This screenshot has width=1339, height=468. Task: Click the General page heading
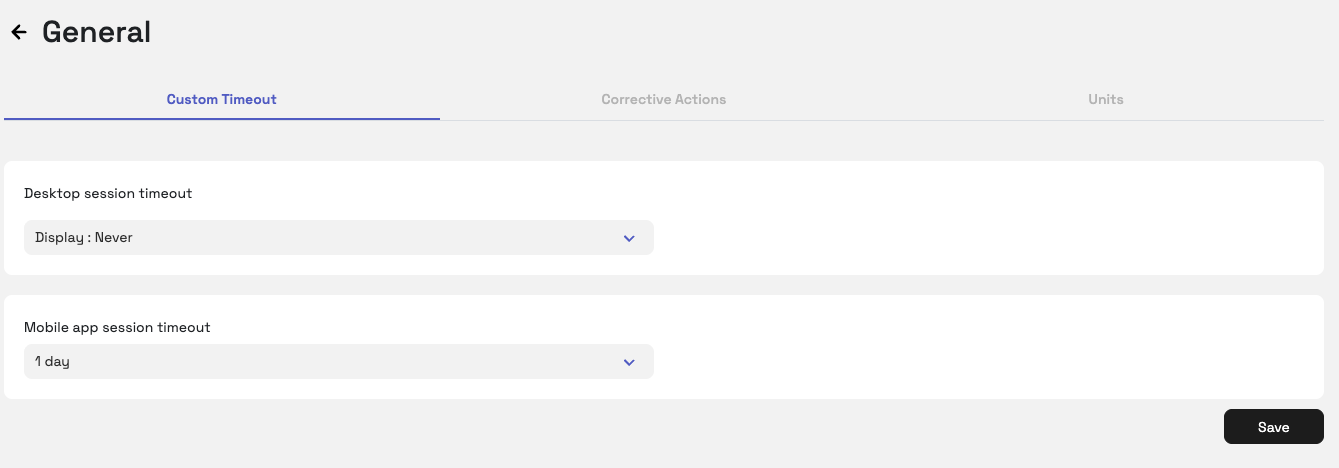tap(96, 32)
